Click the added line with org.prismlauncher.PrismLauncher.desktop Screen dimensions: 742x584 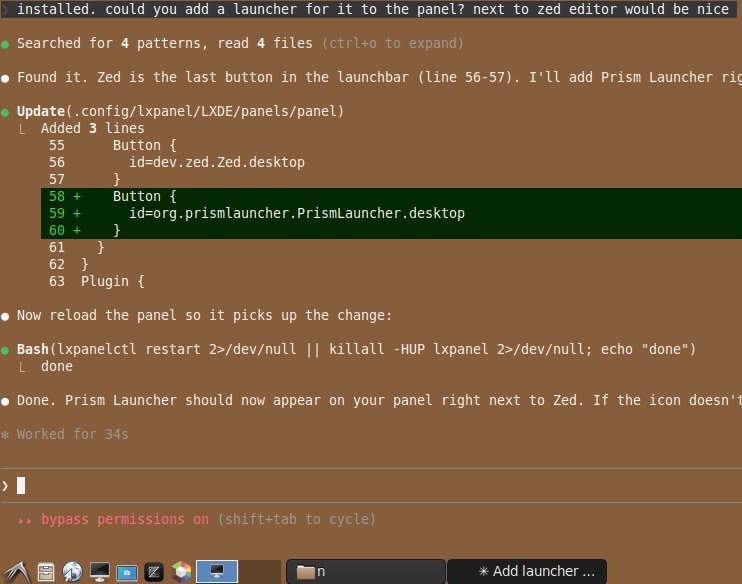[296, 213]
